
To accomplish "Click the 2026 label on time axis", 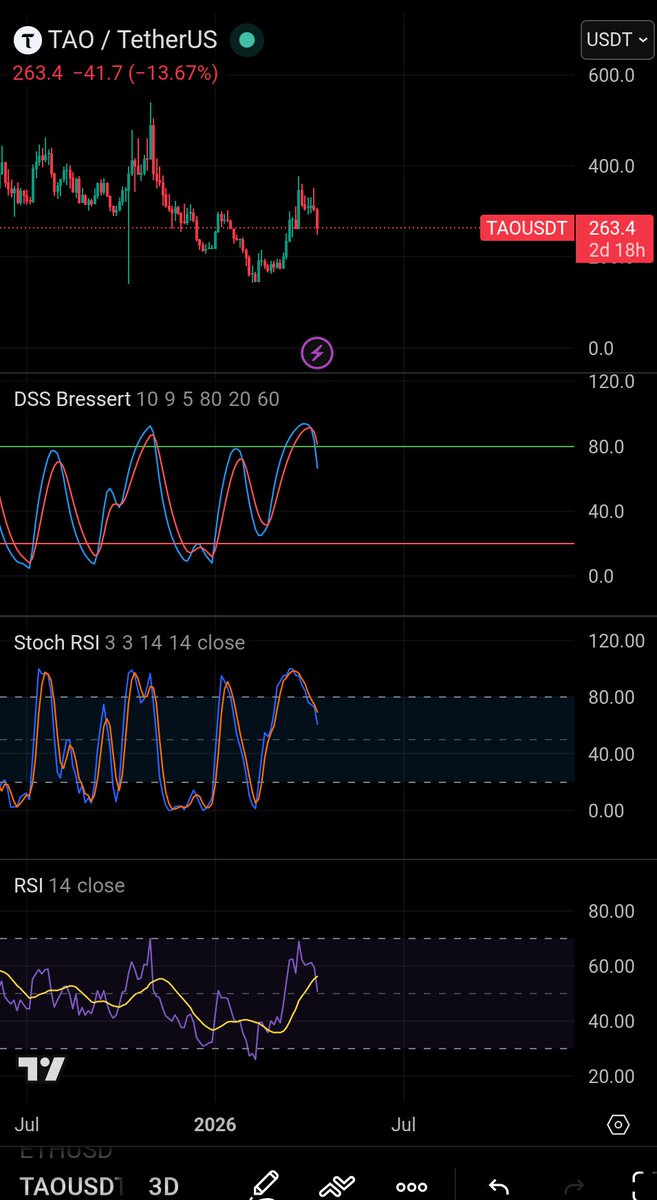I will 215,1125.
